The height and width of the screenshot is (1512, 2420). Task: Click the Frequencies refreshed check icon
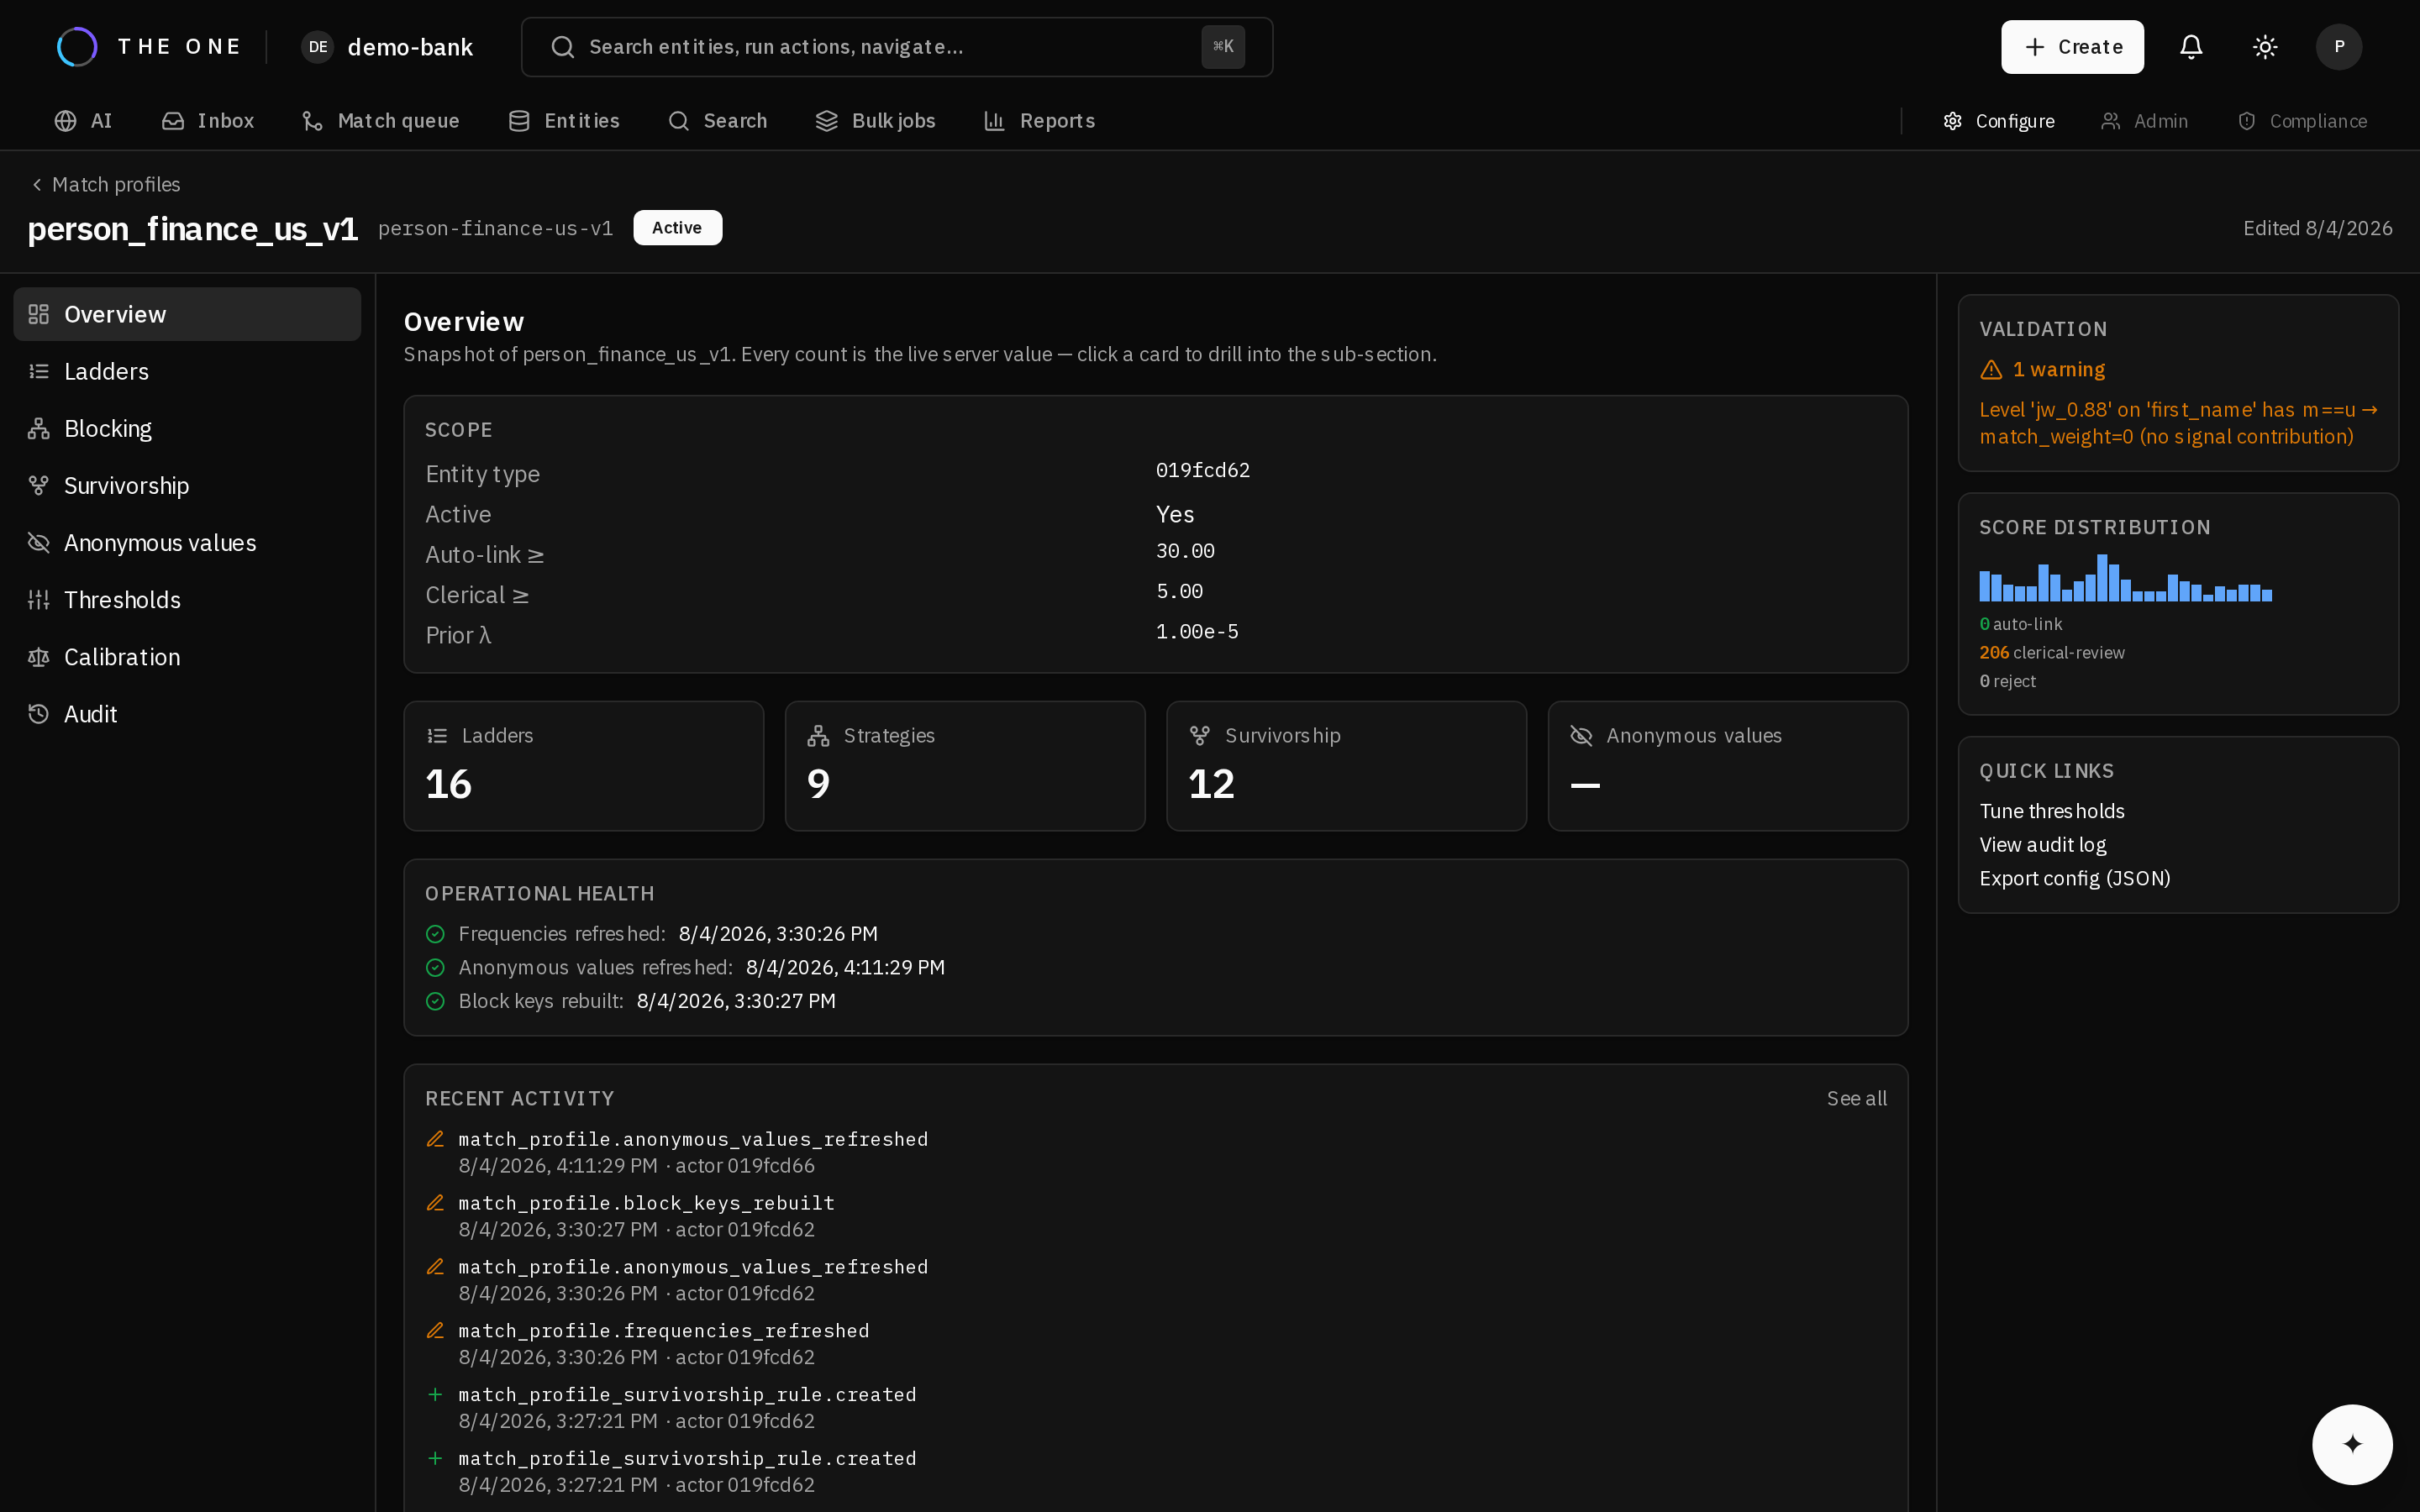pyautogui.click(x=435, y=934)
